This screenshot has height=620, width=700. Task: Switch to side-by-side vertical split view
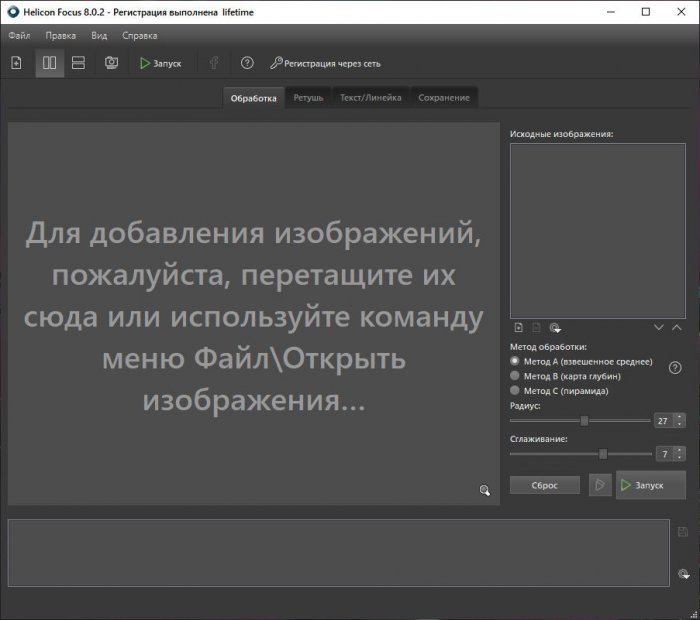(x=49, y=63)
